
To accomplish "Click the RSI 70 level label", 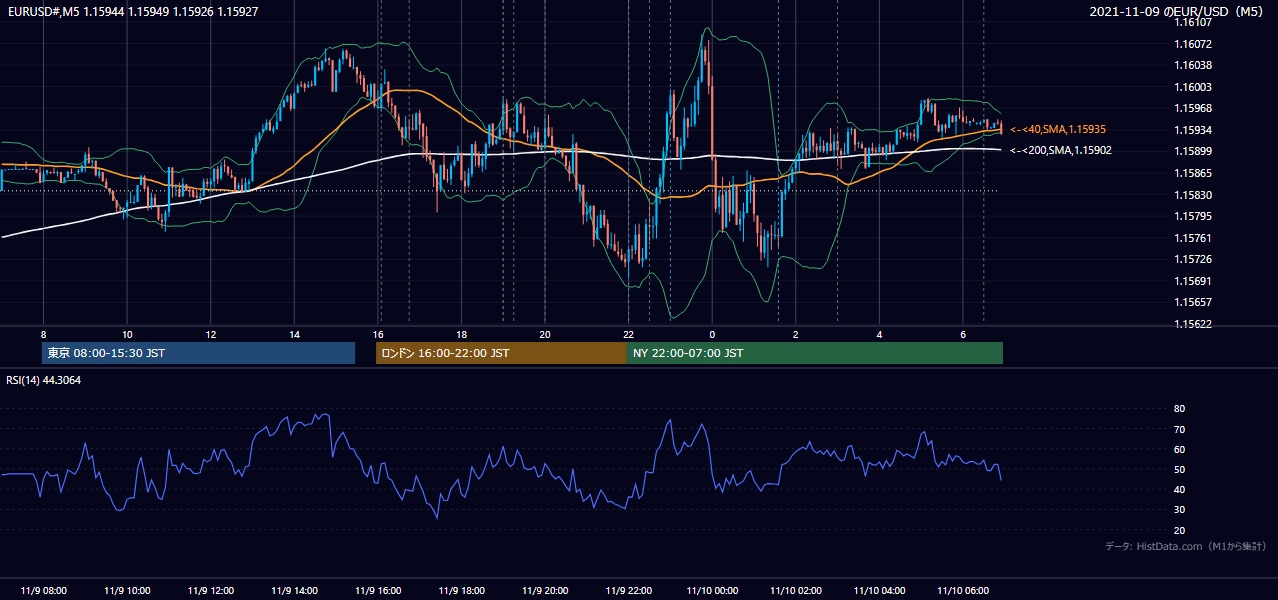I will tap(1180, 429).
